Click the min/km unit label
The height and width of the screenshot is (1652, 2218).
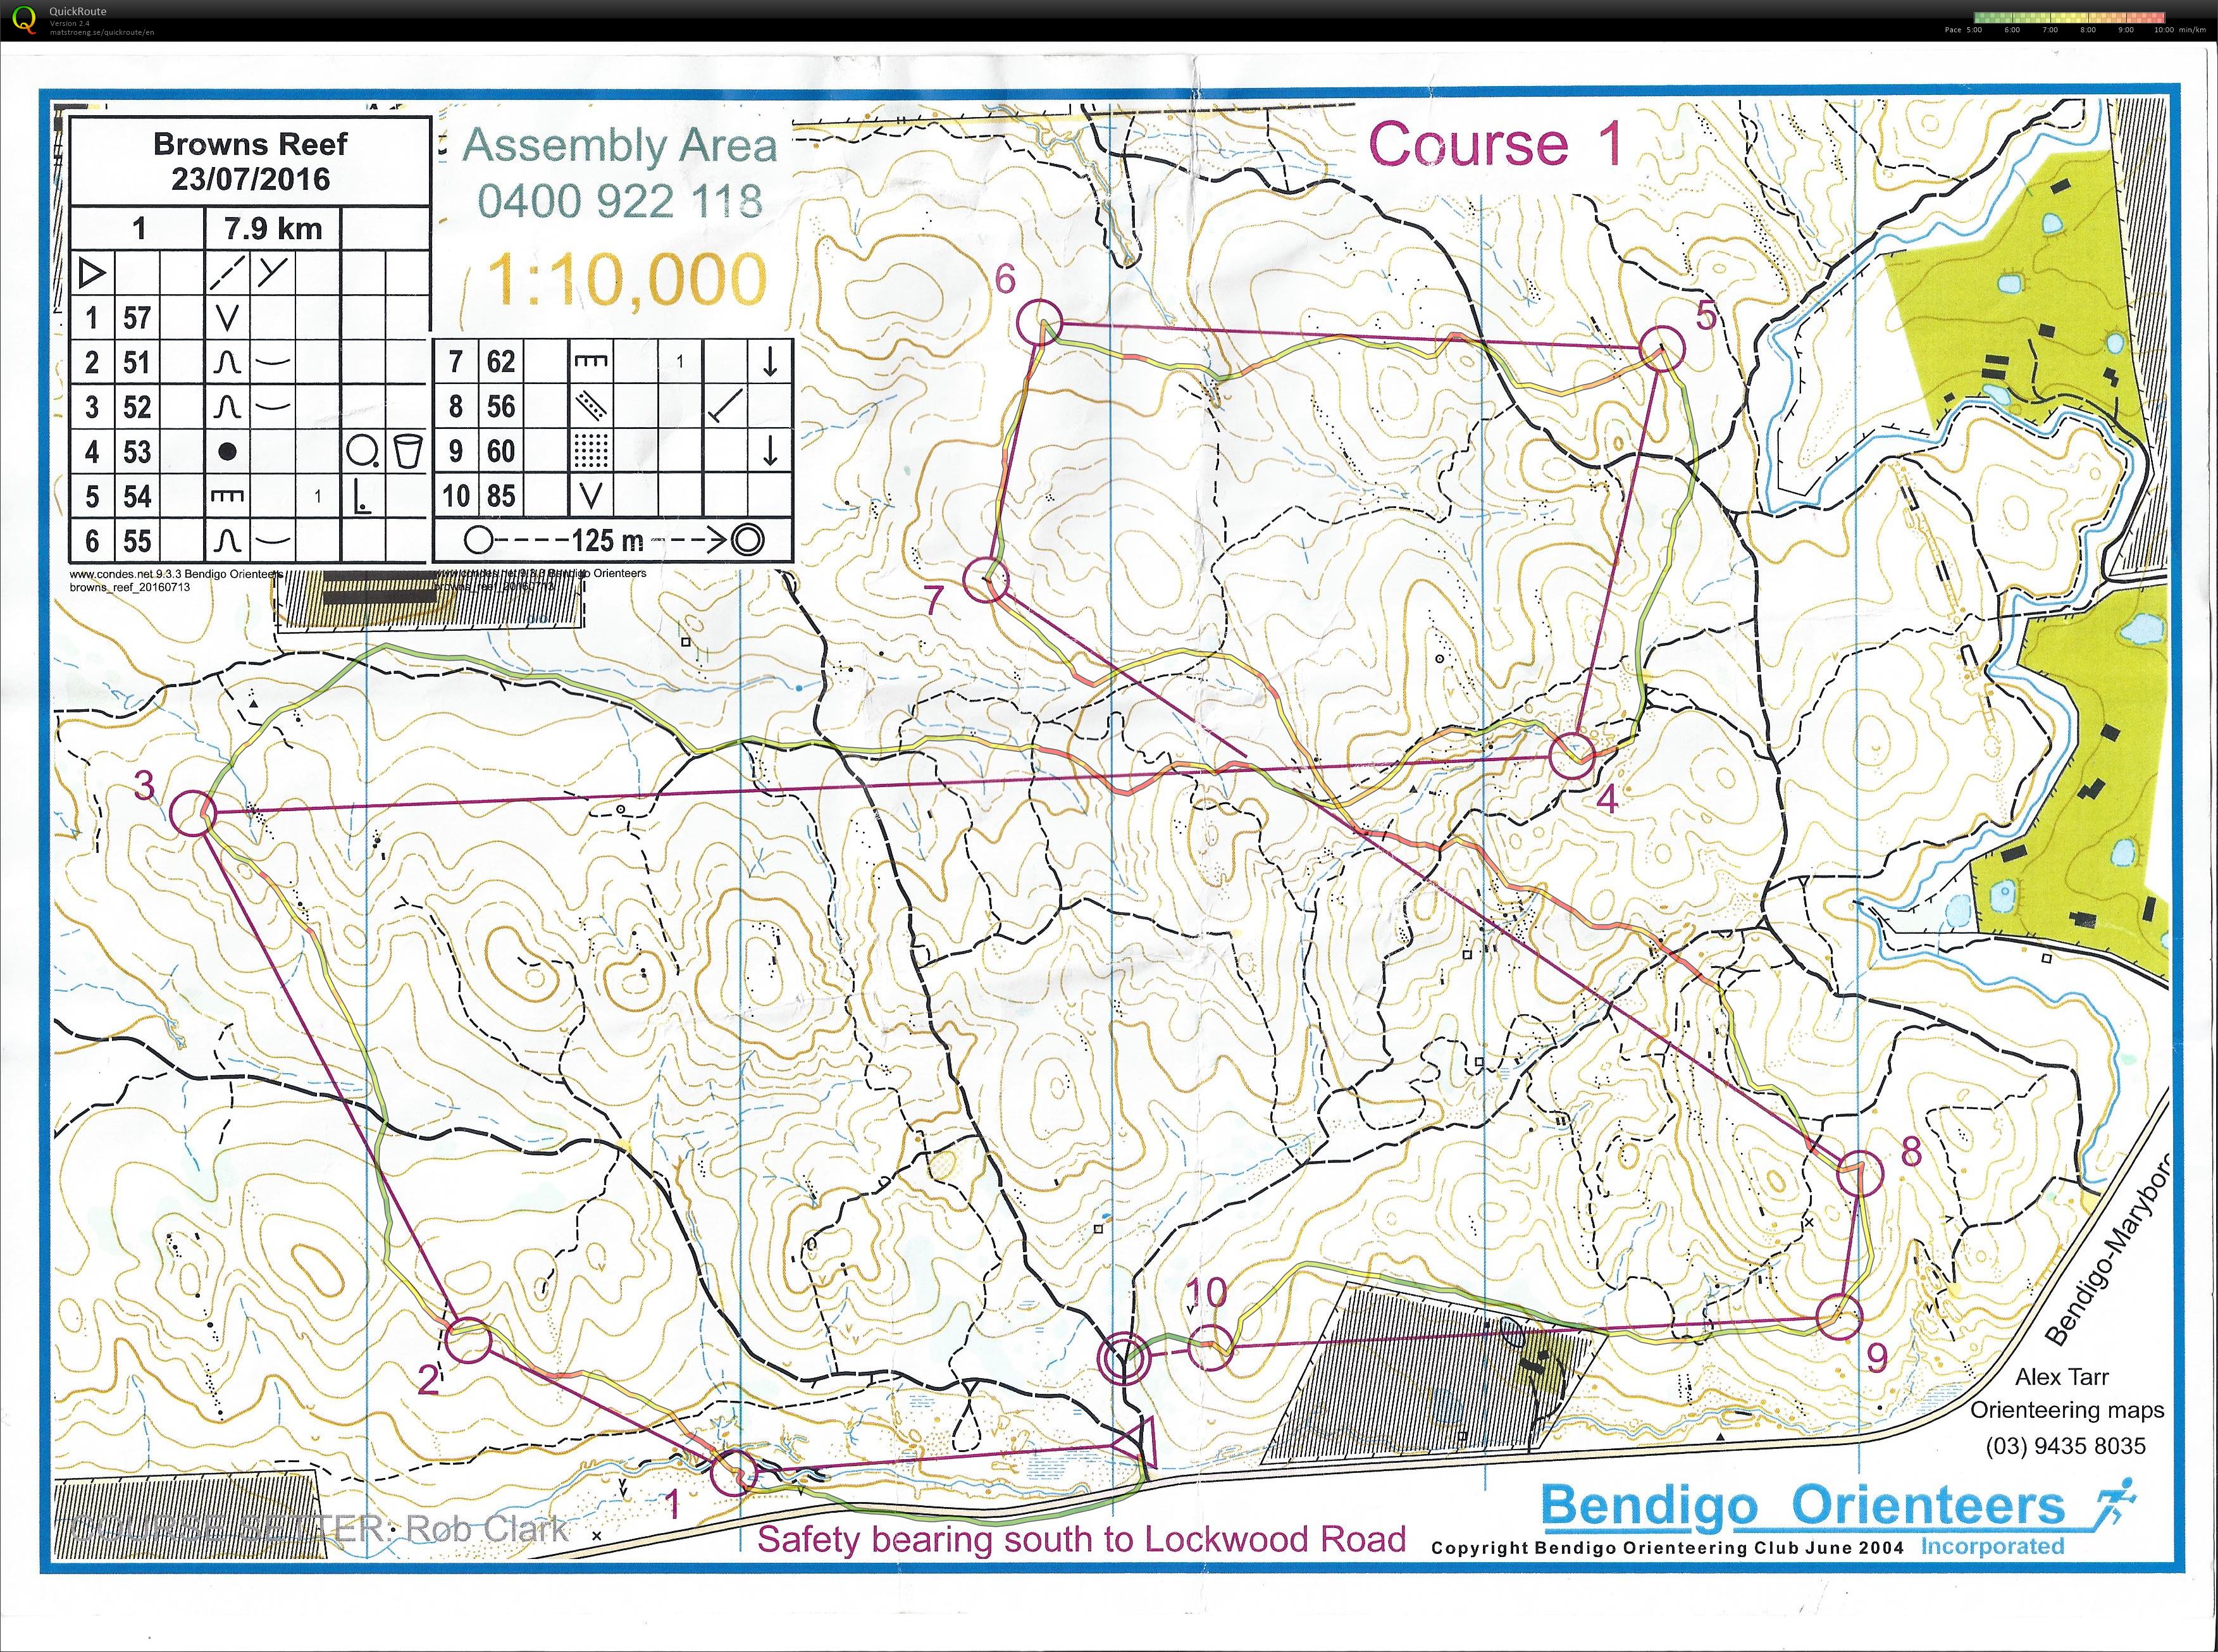[x=2194, y=30]
